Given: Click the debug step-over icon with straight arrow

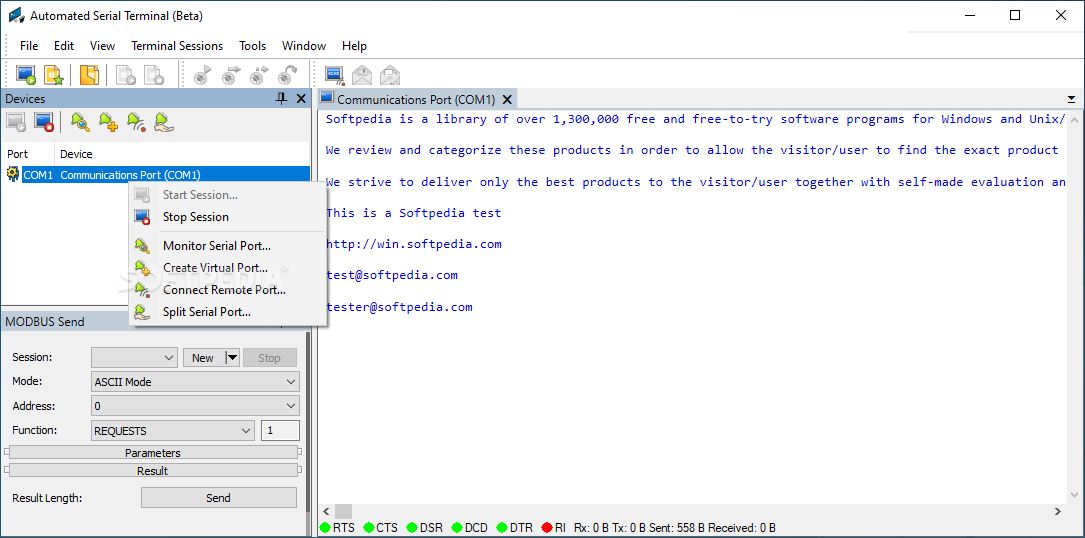Looking at the screenshot, I should [231, 74].
